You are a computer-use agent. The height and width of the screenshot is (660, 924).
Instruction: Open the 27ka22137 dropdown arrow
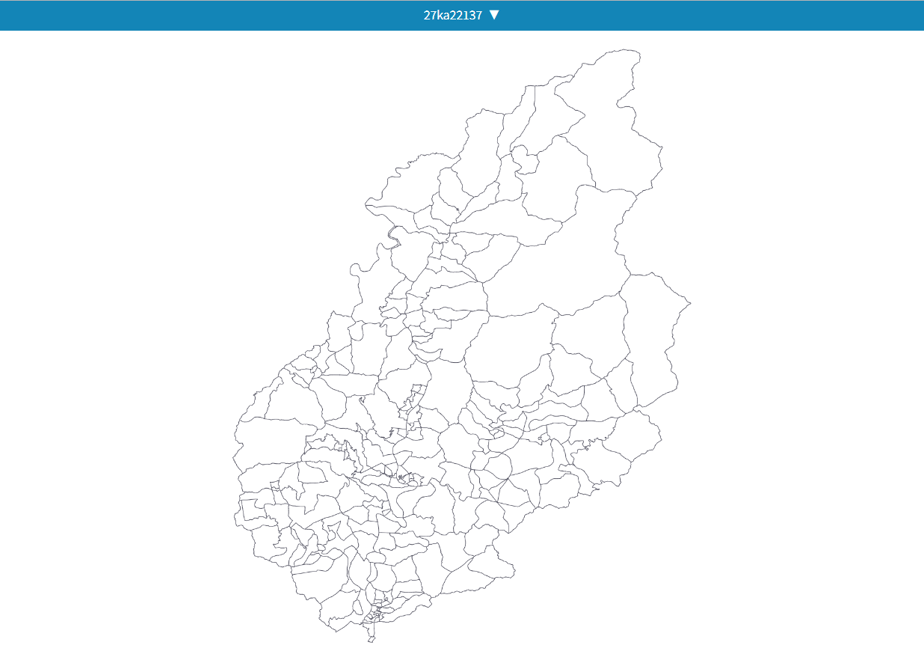click(494, 15)
